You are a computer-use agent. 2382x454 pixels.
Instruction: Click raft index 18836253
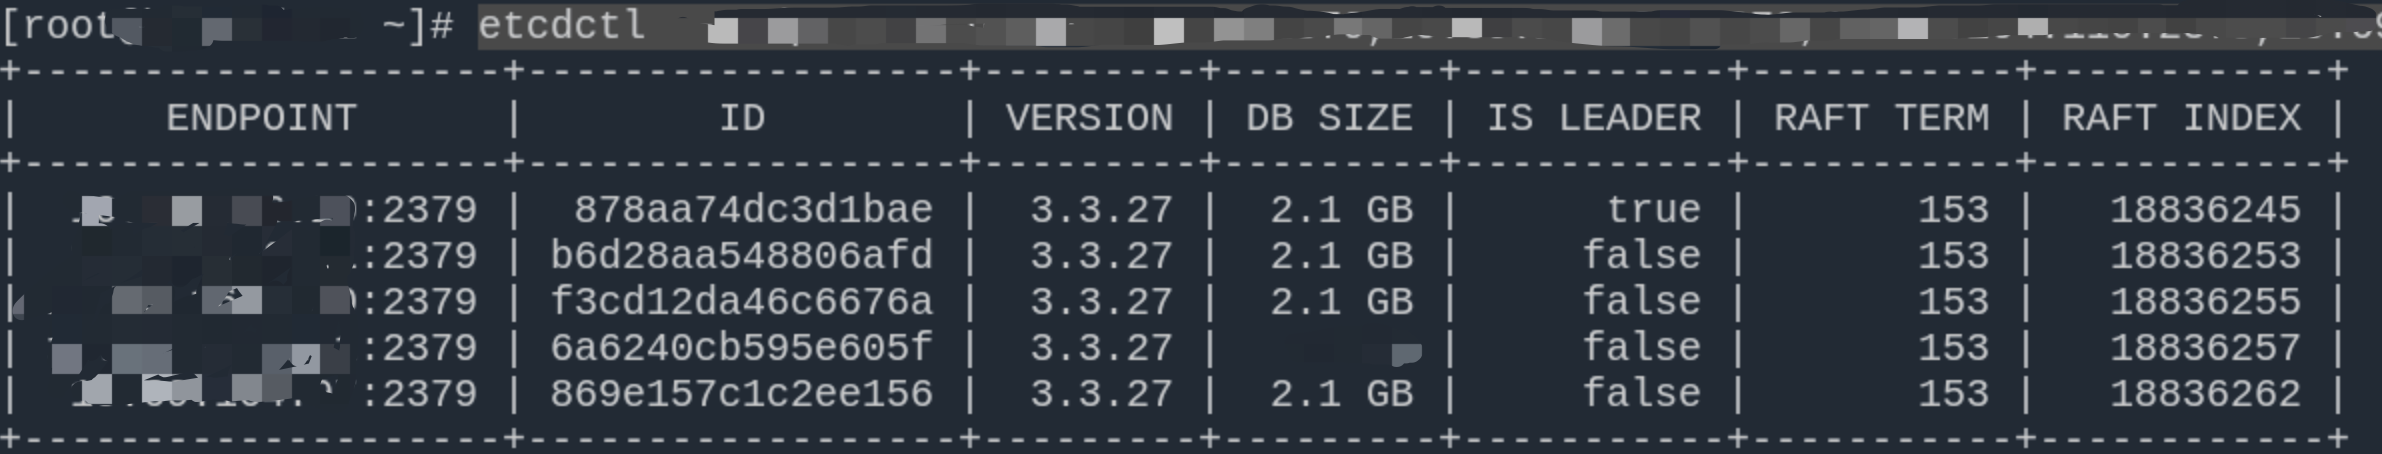pyautogui.click(x=2205, y=256)
